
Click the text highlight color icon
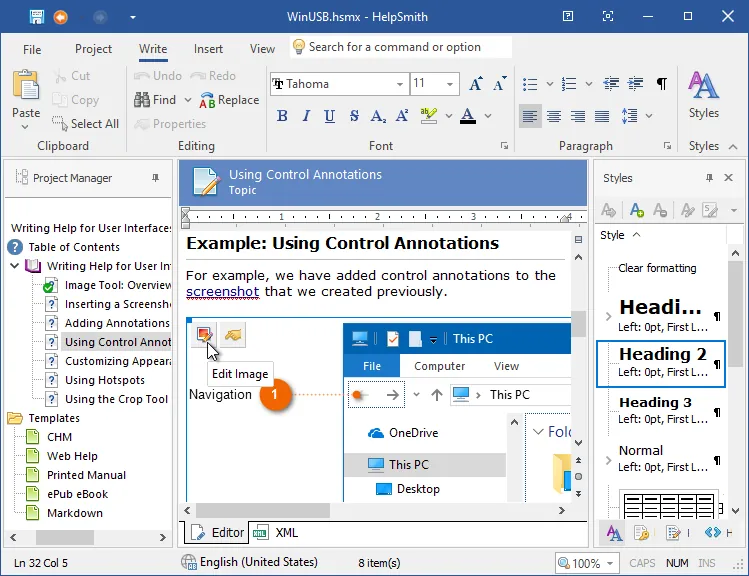(x=428, y=116)
